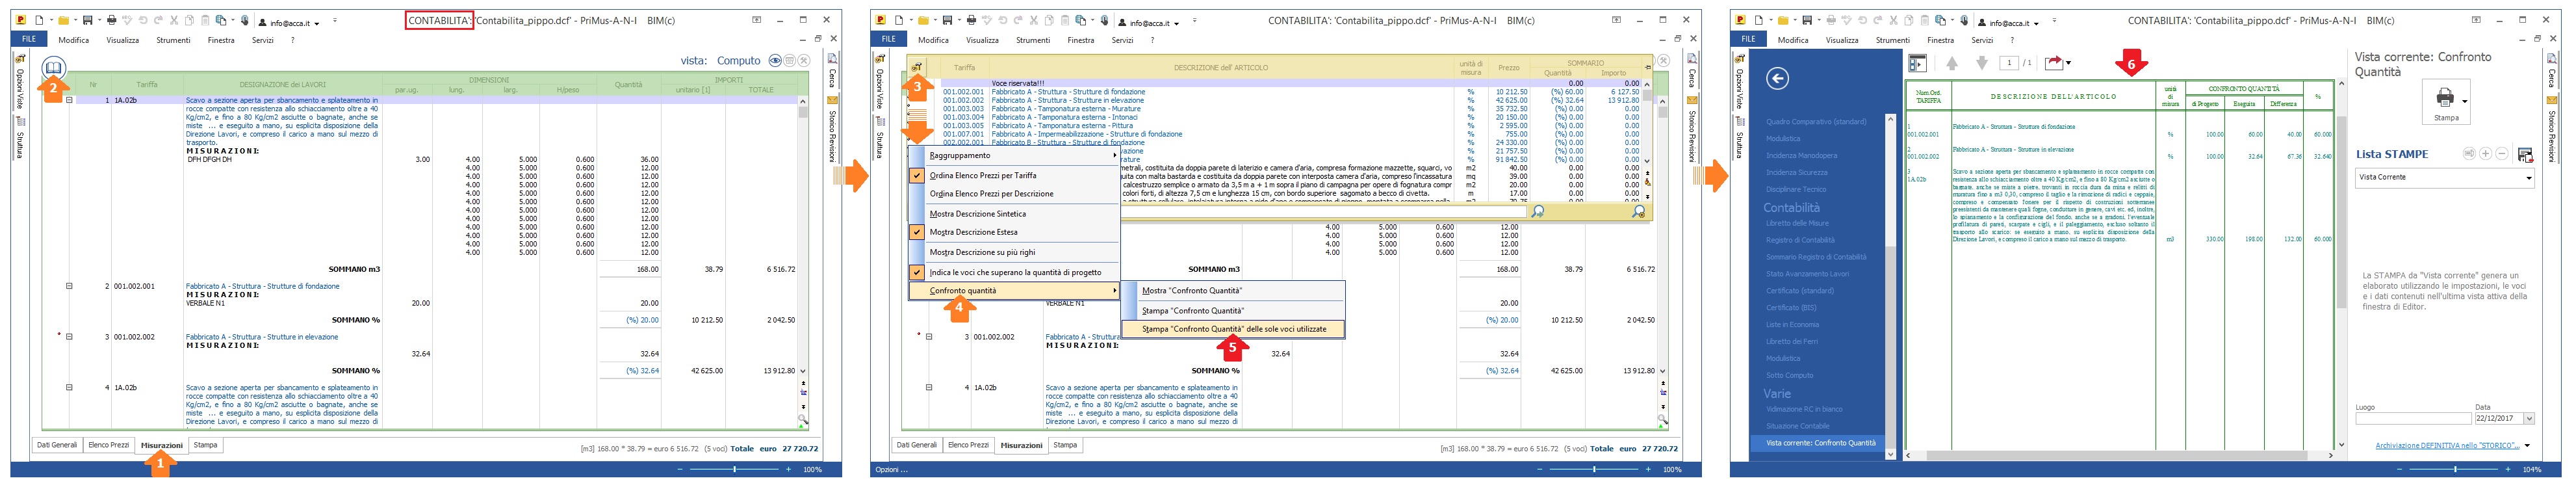
Task: Toggle the side panel layout icon above preview
Action: pyautogui.click(x=1917, y=63)
